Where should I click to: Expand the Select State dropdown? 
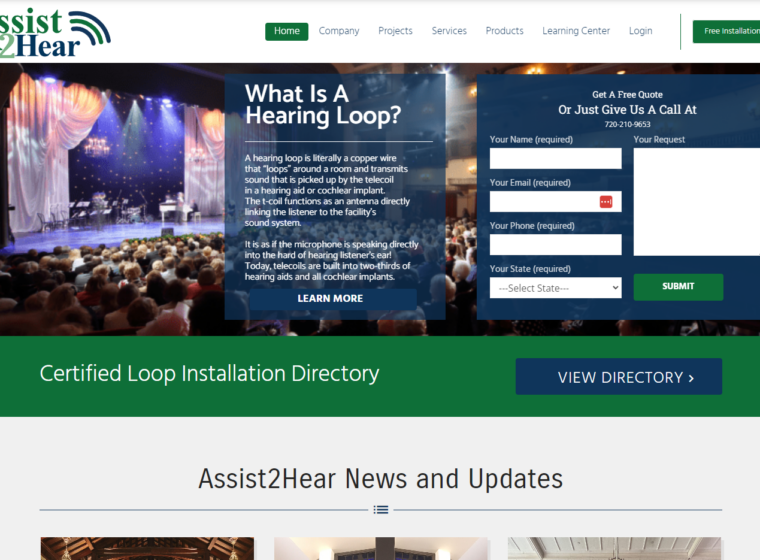[555, 288]
